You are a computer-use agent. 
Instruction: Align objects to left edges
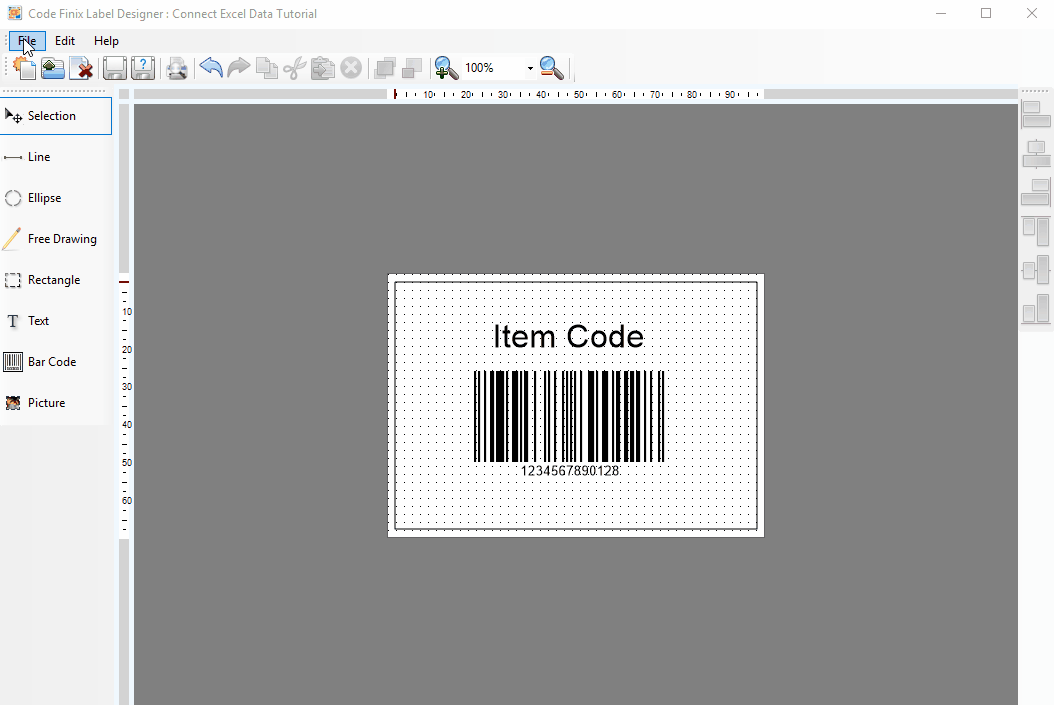tap(1036, 115)
